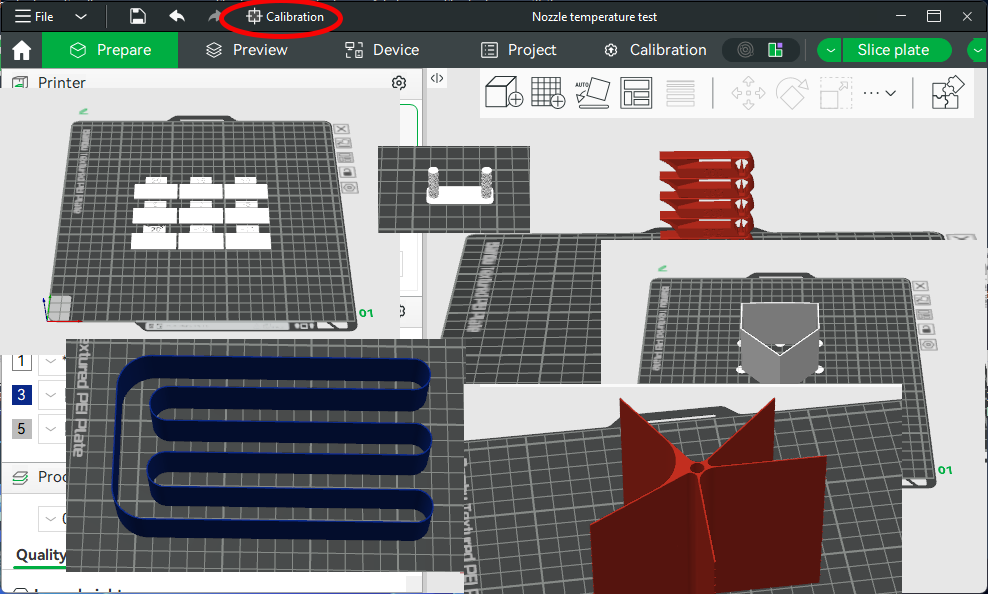Click the Slice plate button

[892, 50]
